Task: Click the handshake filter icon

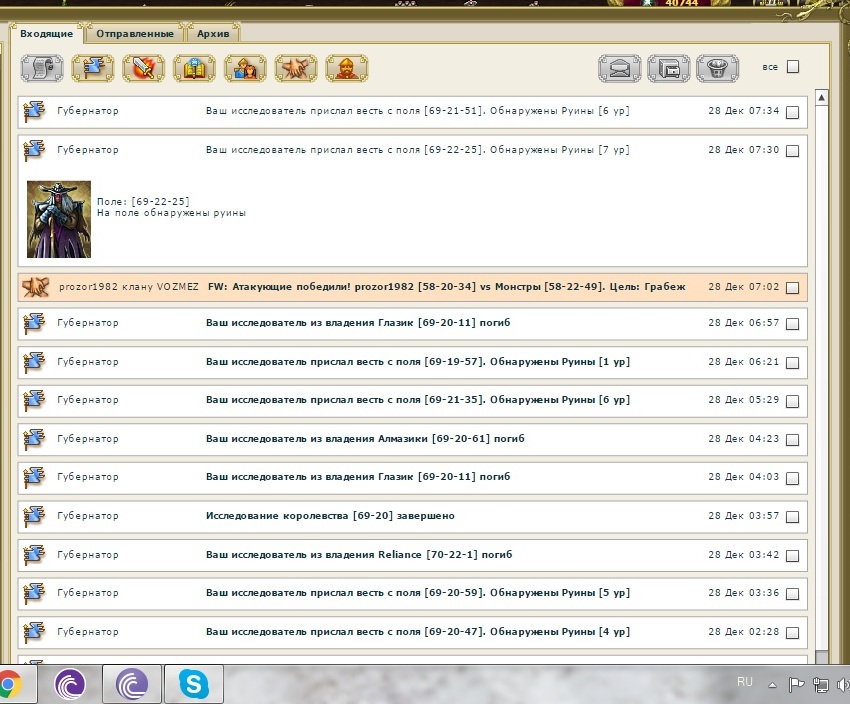Action: (x=296, y=68)
